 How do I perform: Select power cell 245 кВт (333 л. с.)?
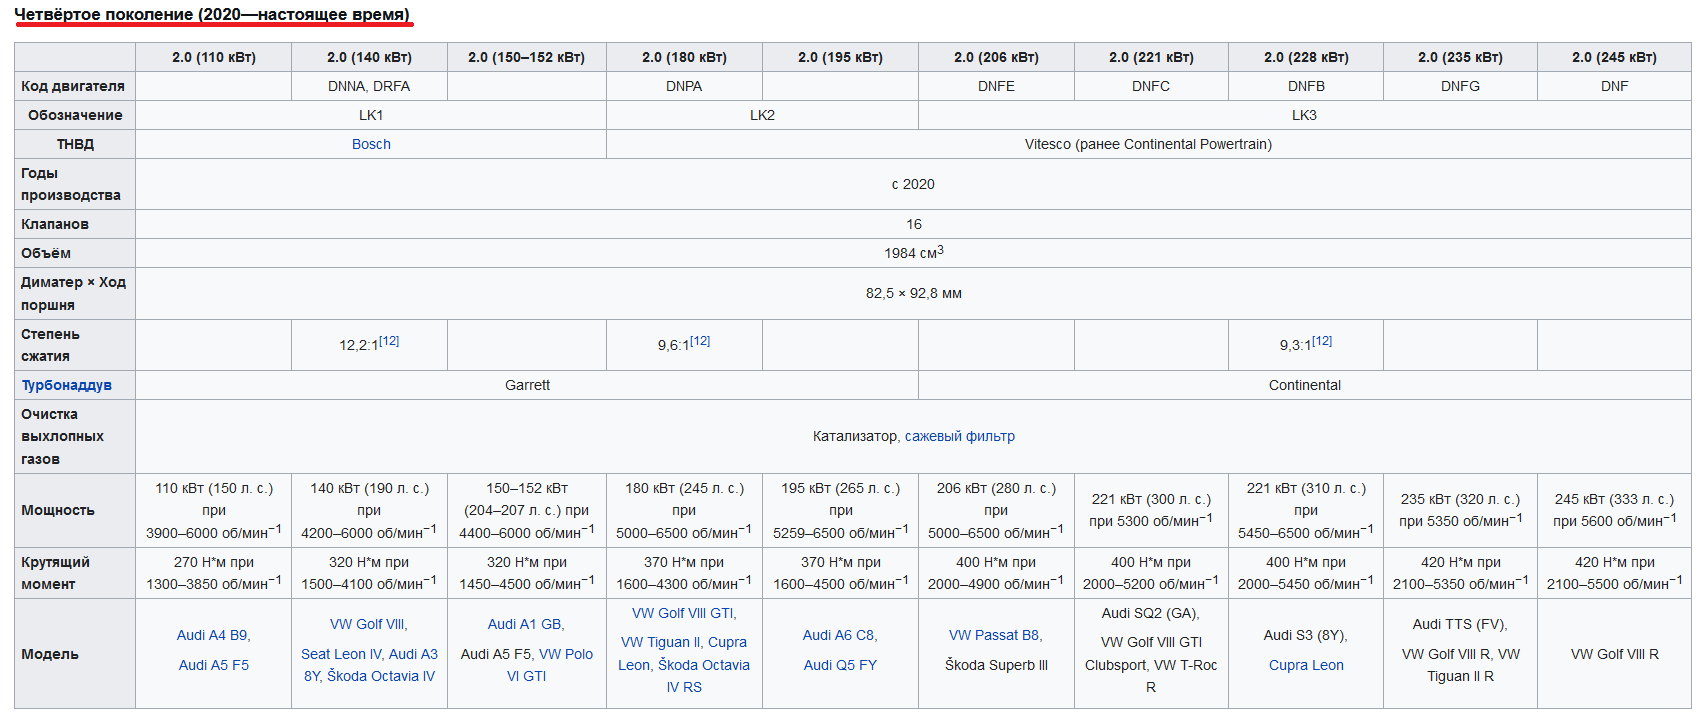1614,510
